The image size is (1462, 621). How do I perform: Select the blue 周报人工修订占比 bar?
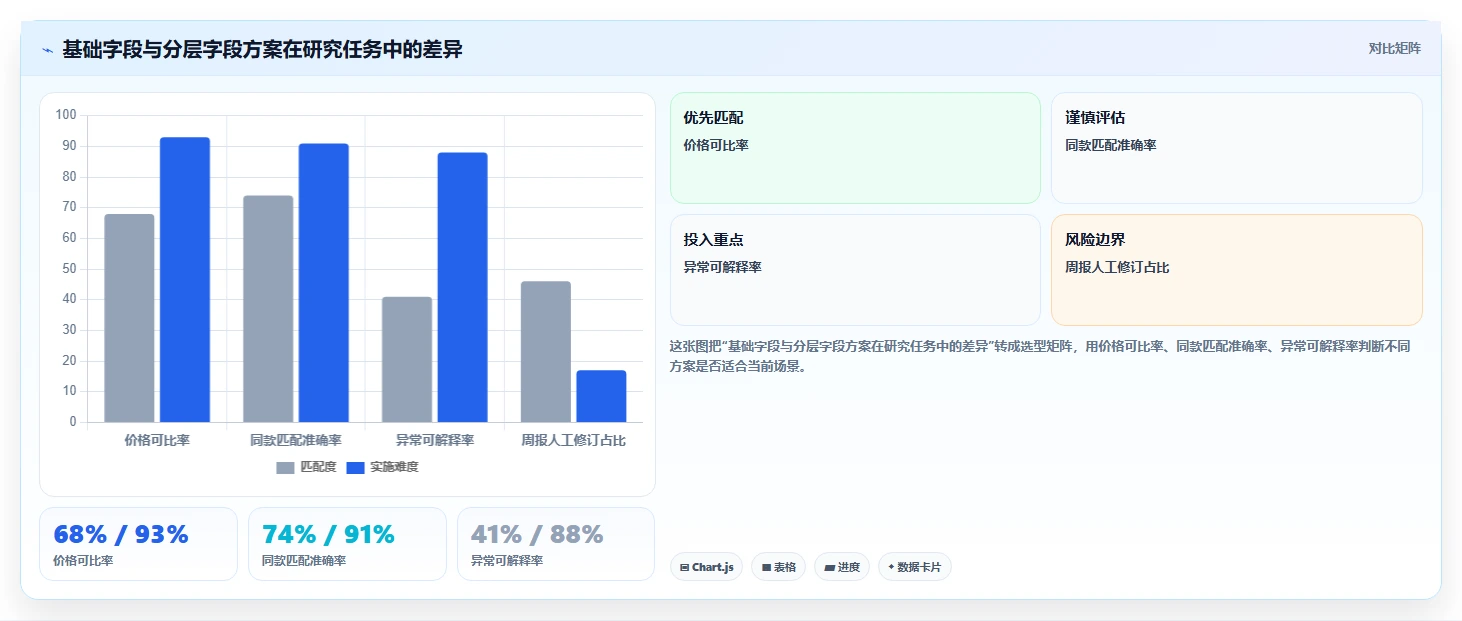pos(601,396)
